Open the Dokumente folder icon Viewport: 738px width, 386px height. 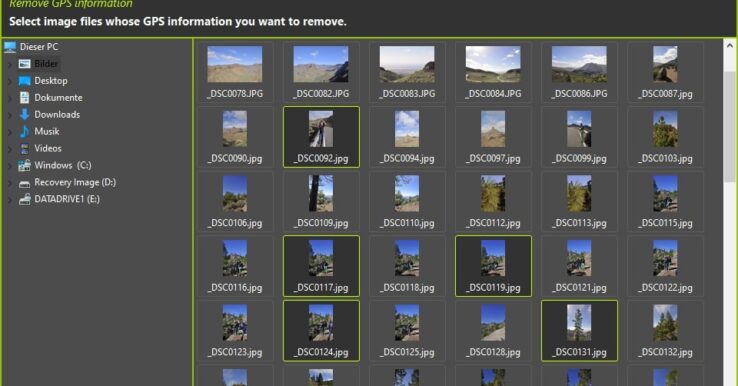24,97
